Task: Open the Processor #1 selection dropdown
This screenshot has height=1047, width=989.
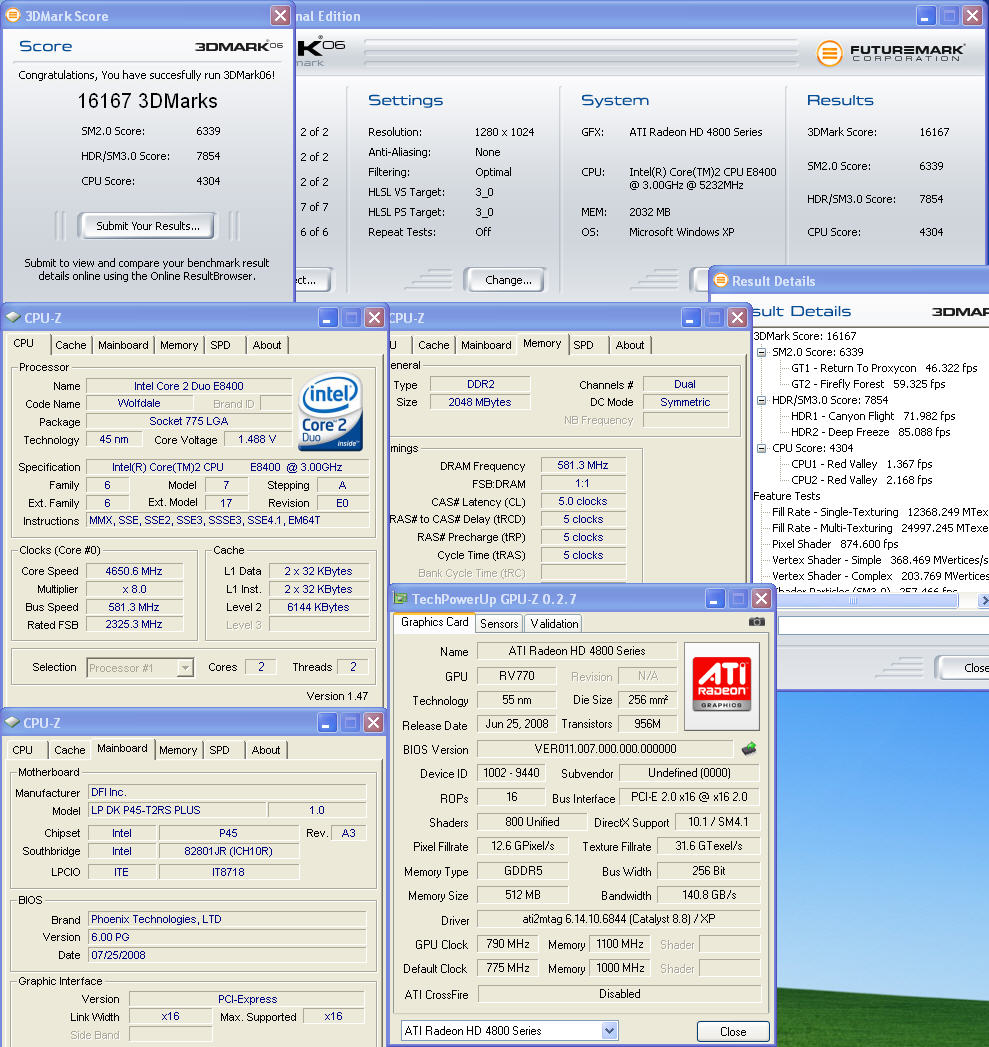Action: 185,668
